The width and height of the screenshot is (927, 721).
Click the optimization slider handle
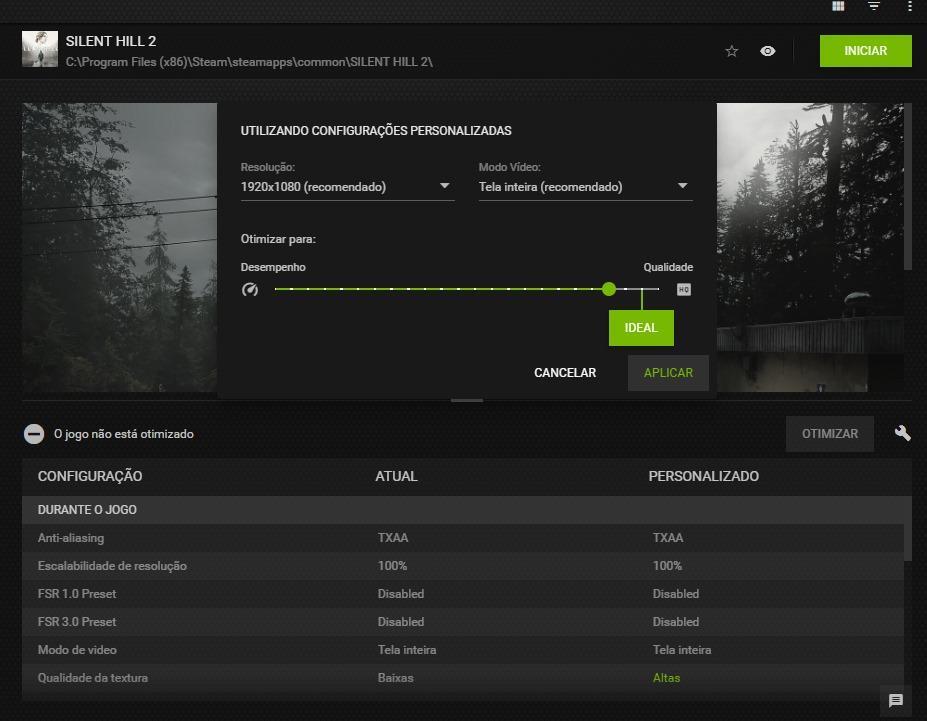[x=608, y=289]
